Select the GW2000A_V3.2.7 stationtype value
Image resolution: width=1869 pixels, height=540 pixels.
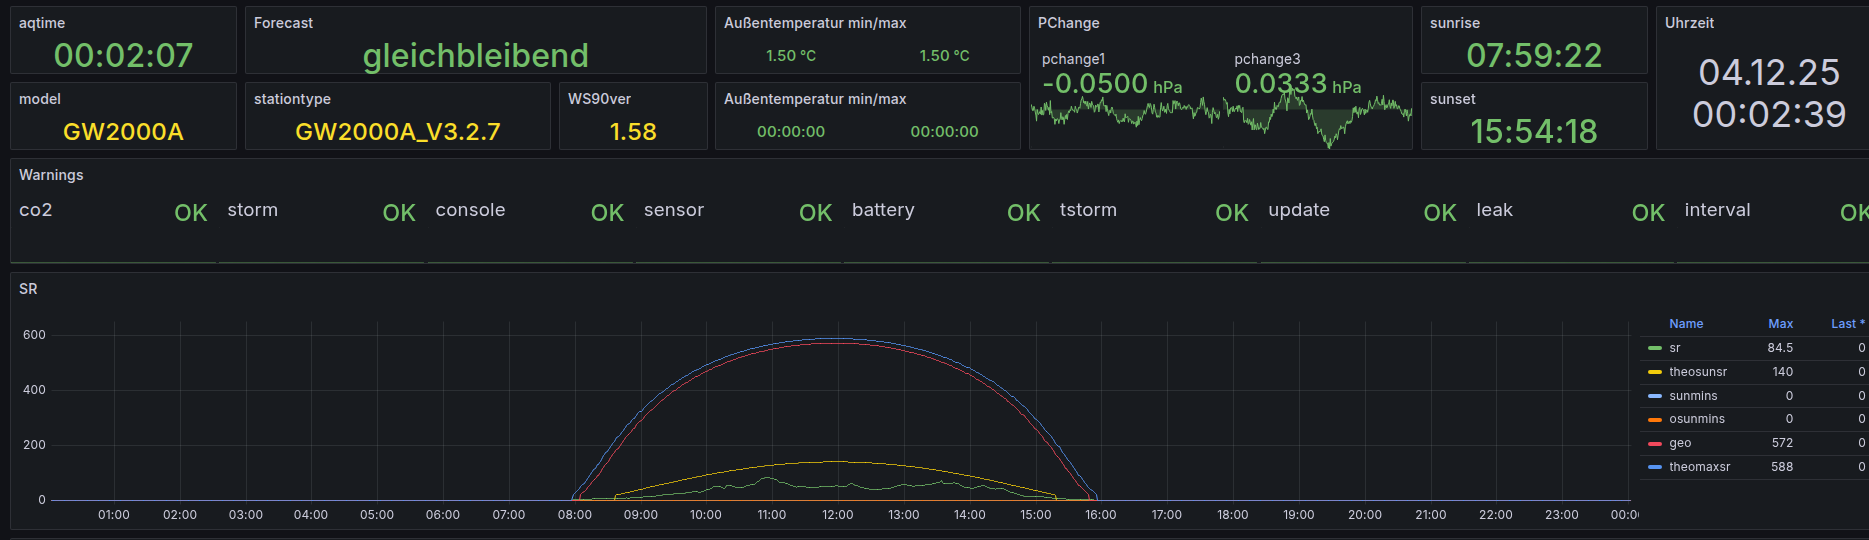(x=398, y=131)
